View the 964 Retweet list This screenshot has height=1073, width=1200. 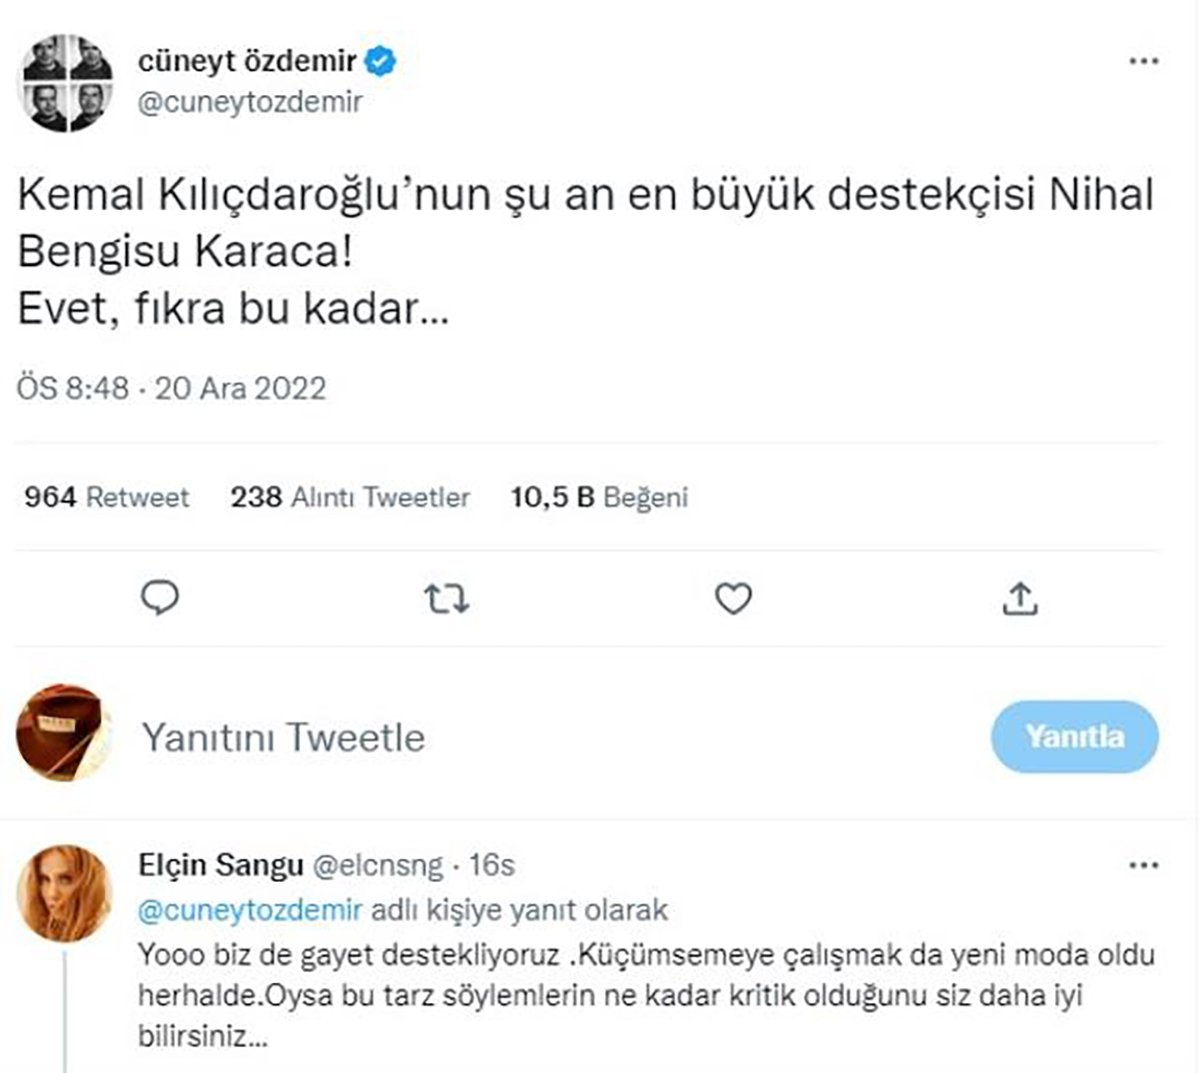[x=107, y=497]
